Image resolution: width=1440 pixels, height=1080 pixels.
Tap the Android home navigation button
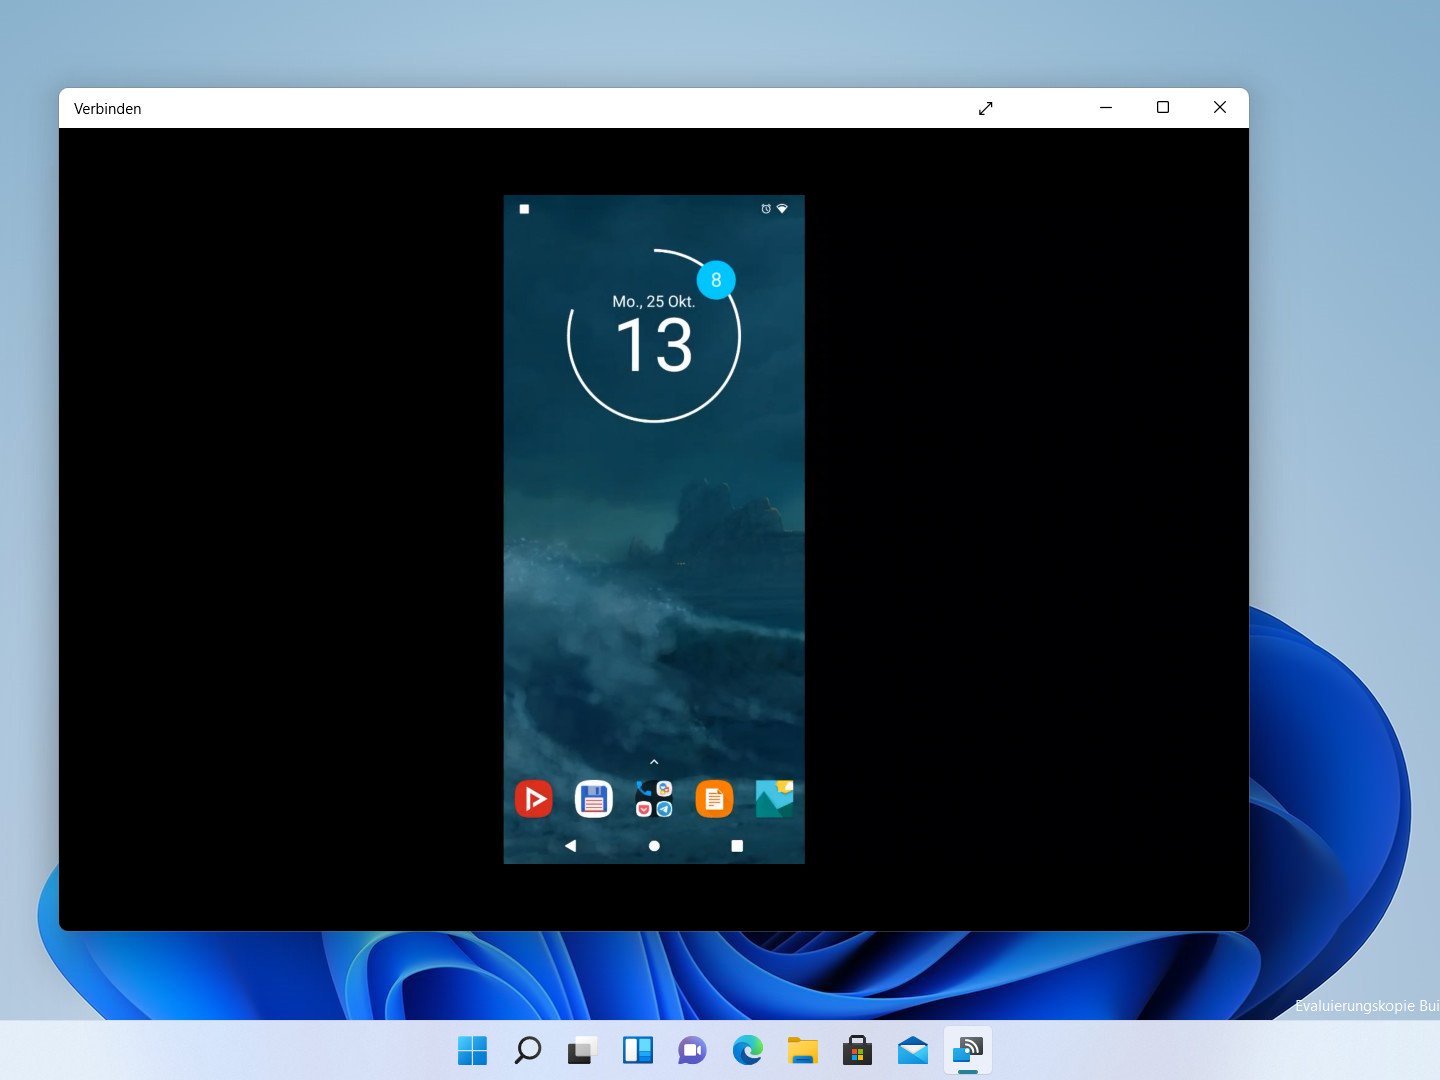pos(654,846)
